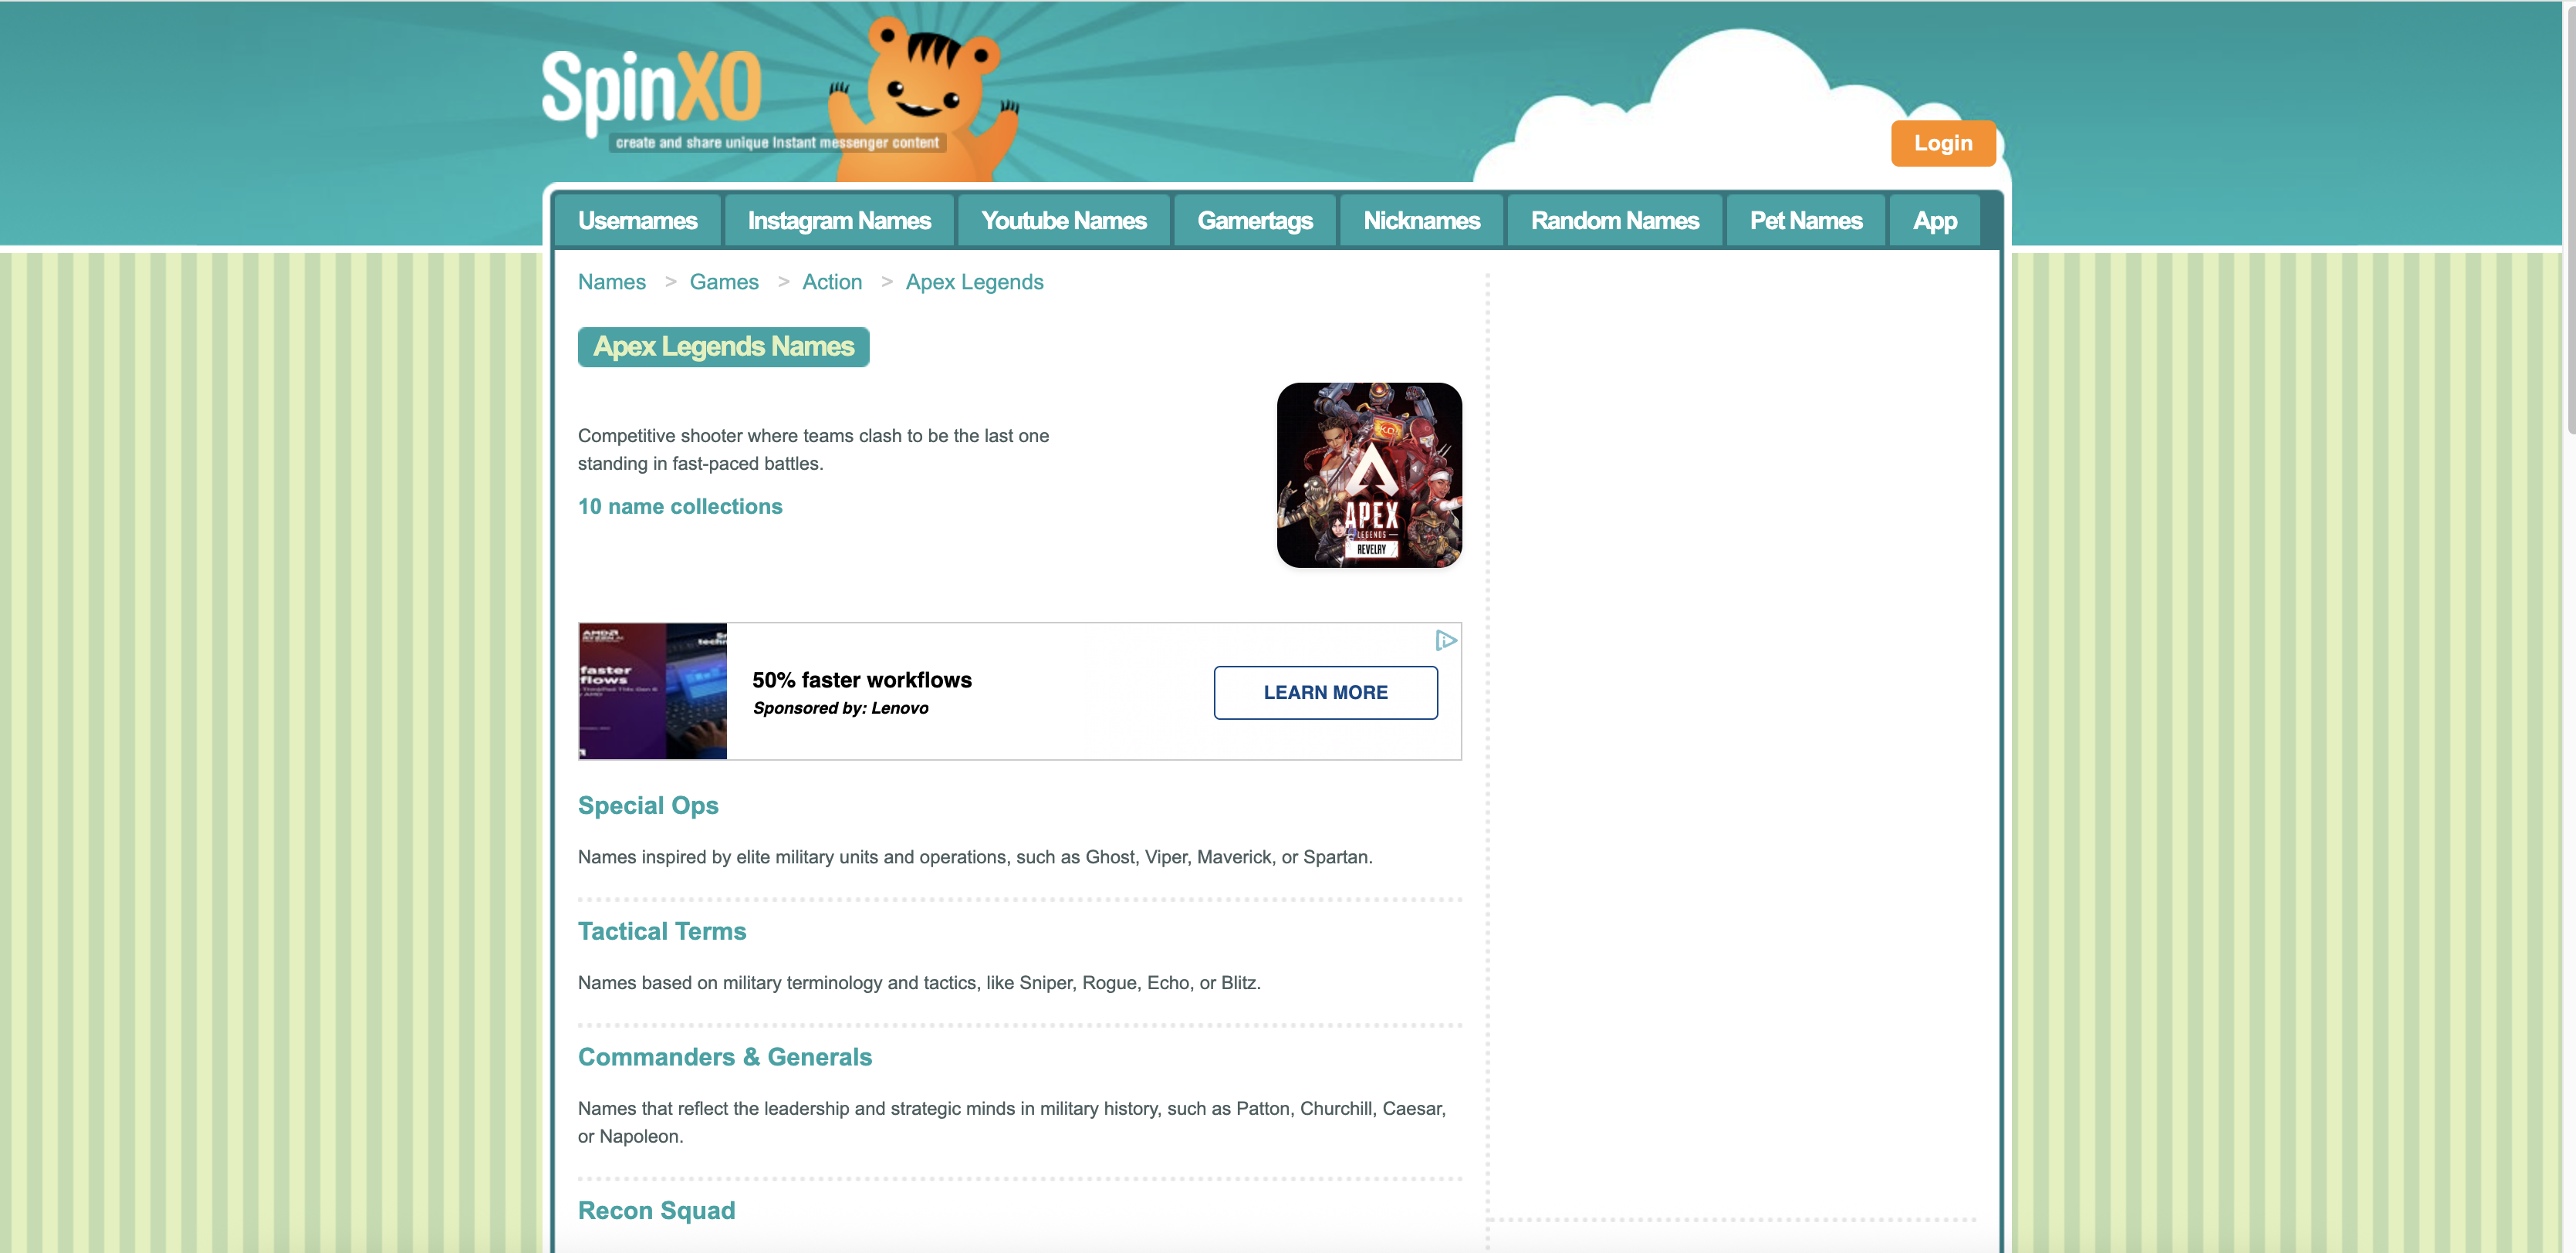Open the Apex Legends cover image

pyautogui.click(x=1368, y=475)
